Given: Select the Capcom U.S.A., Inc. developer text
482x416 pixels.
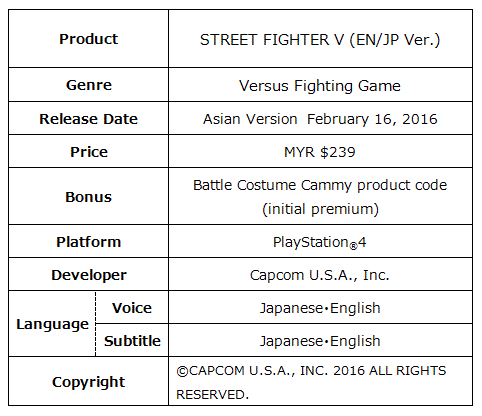Looking at the screenshot, I should pos(320,275).
